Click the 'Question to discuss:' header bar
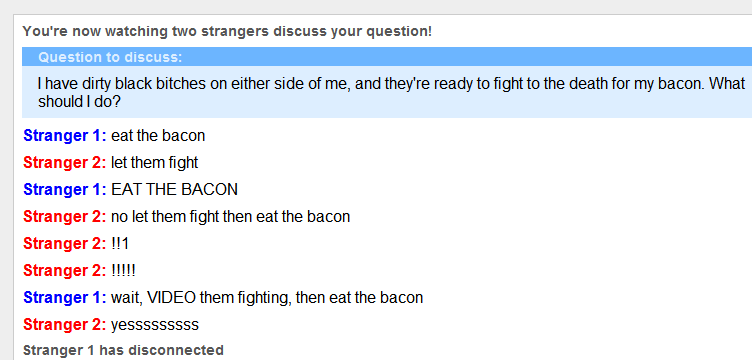 pos(387,57)
